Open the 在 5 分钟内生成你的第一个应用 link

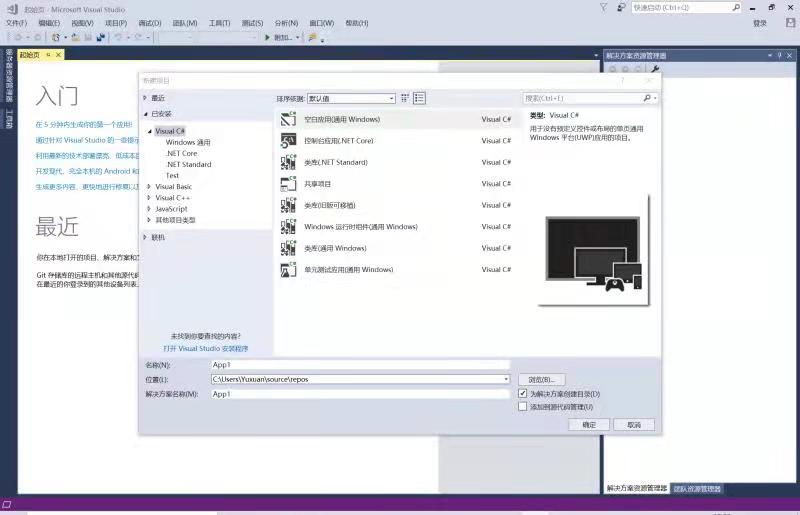(84, 124)
